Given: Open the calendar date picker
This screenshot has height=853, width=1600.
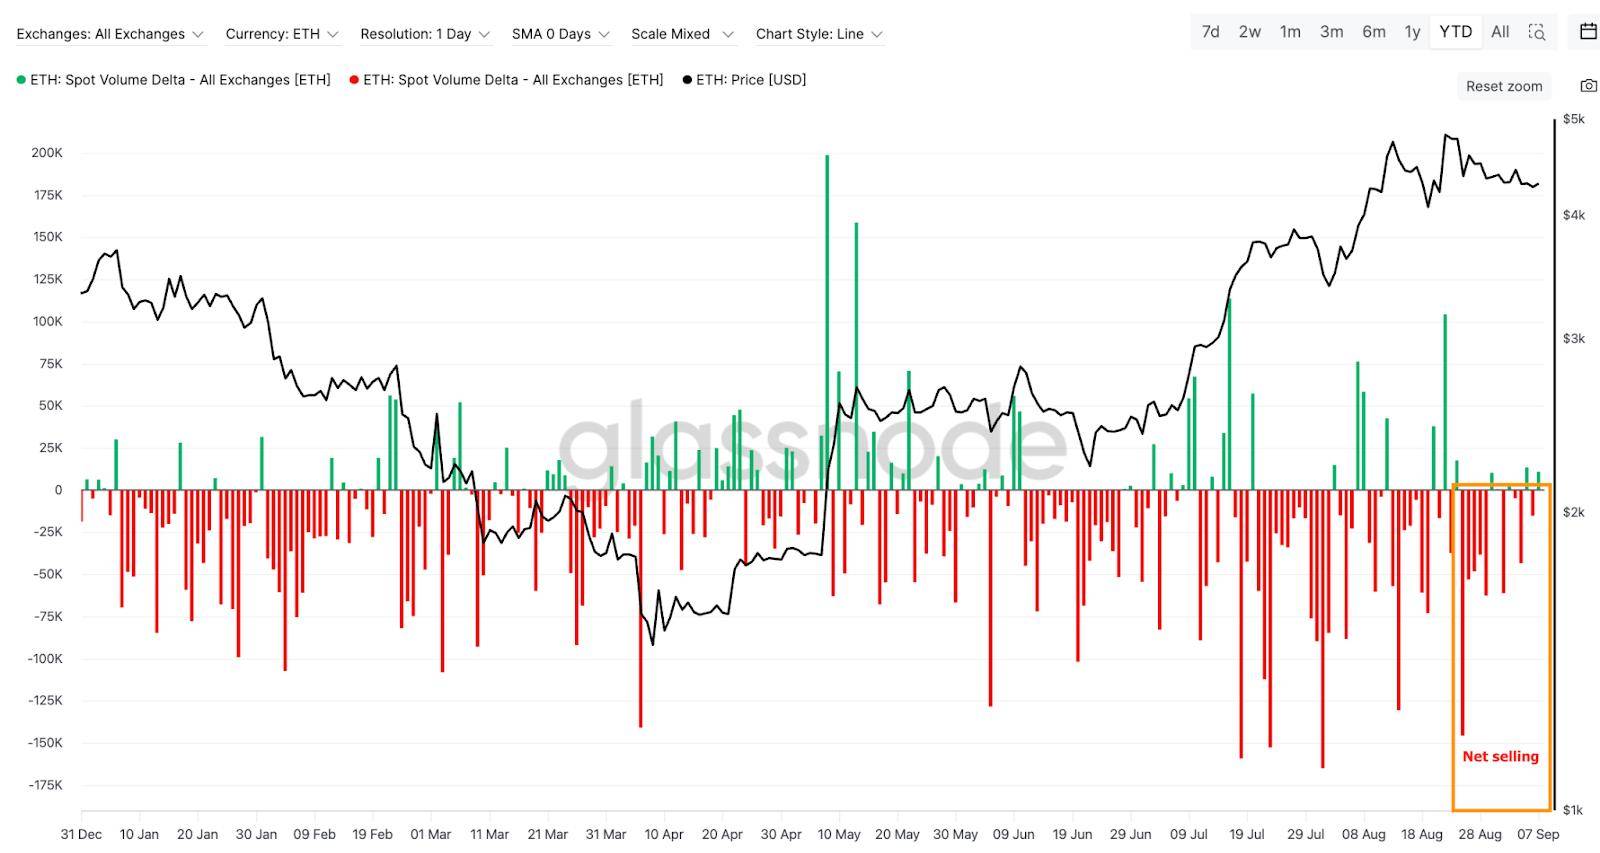Looking at the screenshot, I should click(1588, 32).
